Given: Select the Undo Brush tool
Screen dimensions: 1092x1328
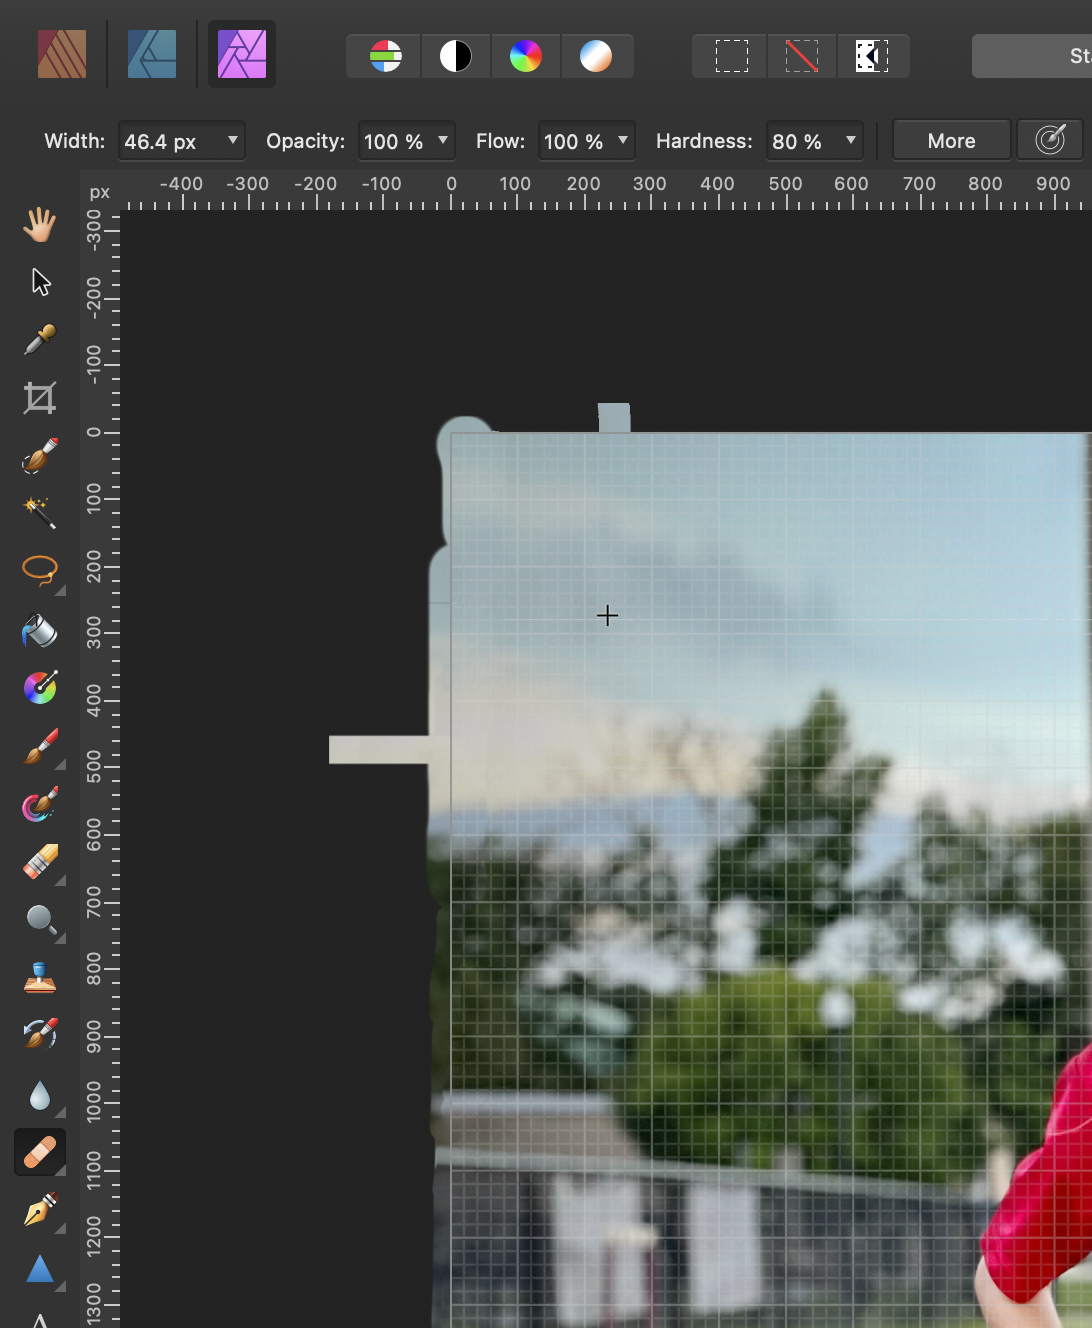Looking at the screenshot, I should click(x=40, y=1034).
